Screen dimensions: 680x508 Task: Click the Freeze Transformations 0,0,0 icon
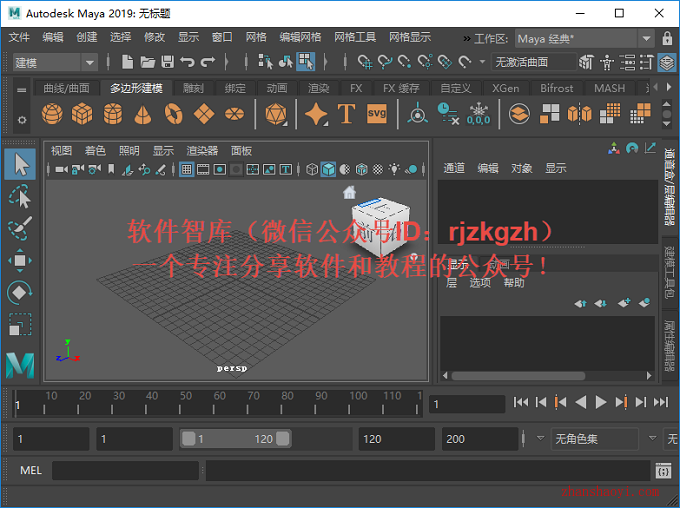[x=478, y=114]
